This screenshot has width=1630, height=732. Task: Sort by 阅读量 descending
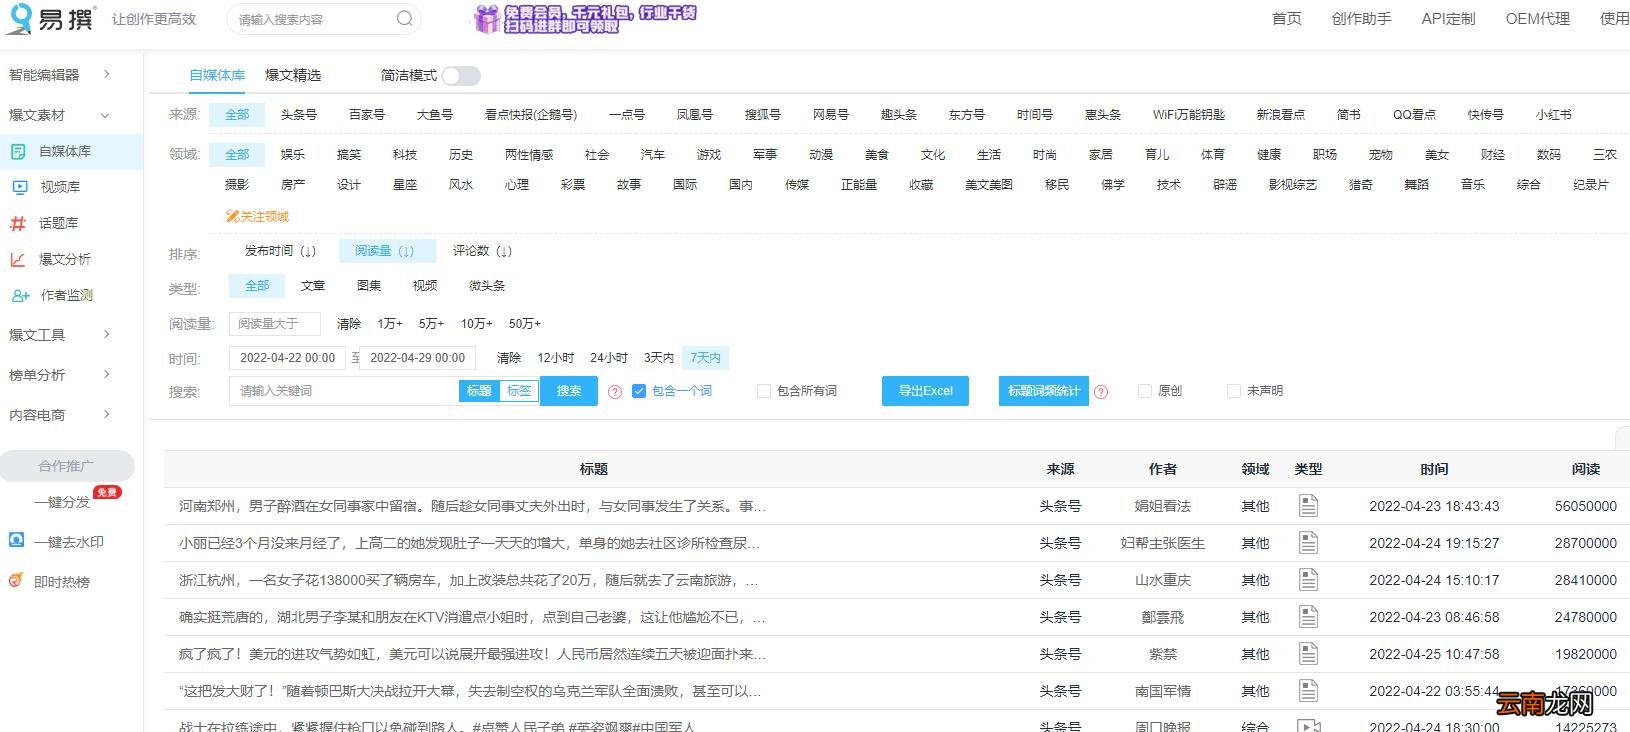[387, 251]
